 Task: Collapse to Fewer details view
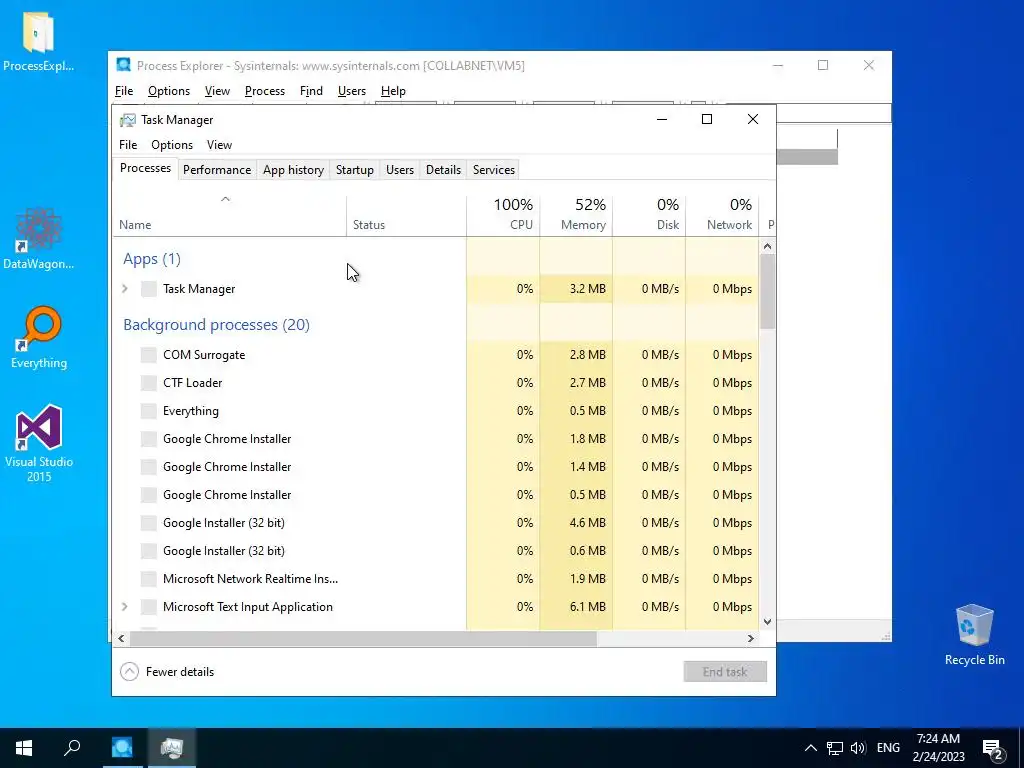(x=167, y=671)
